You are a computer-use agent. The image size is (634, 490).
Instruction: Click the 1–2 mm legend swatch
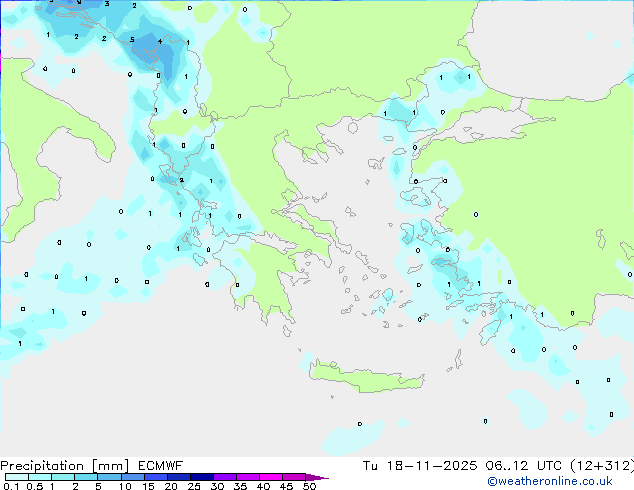[x=63, y=477]
